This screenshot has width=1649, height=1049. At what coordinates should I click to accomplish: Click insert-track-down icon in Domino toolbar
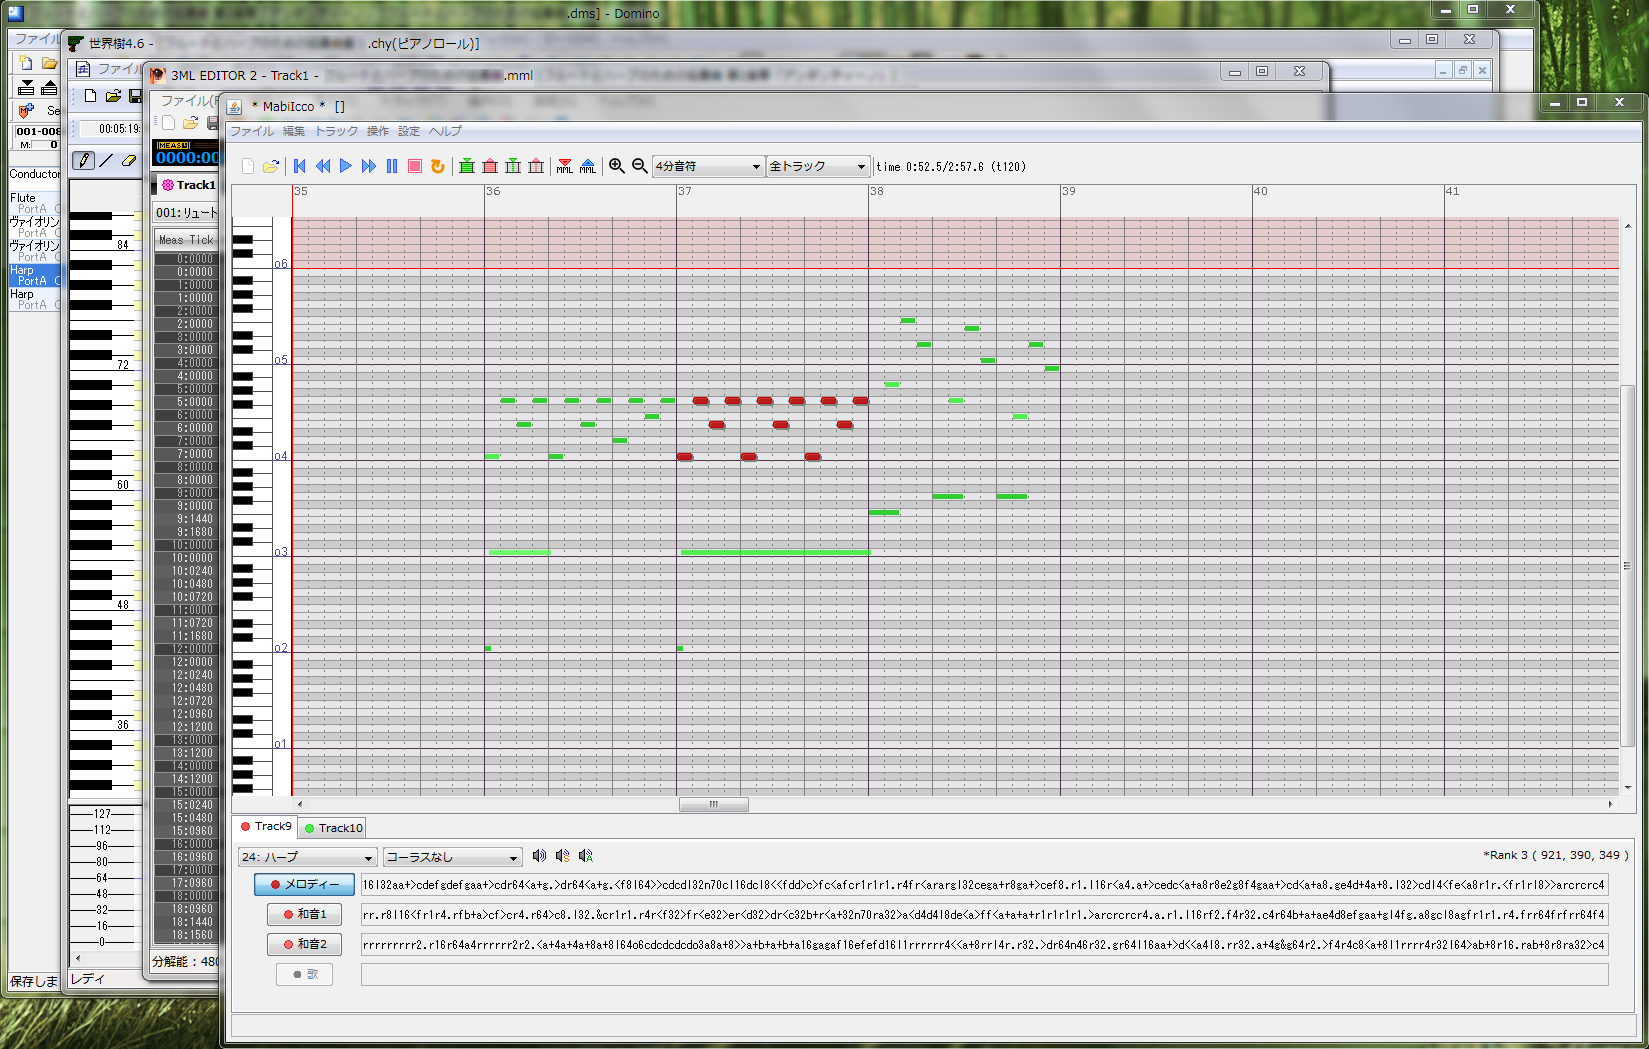tap(27, 87)
